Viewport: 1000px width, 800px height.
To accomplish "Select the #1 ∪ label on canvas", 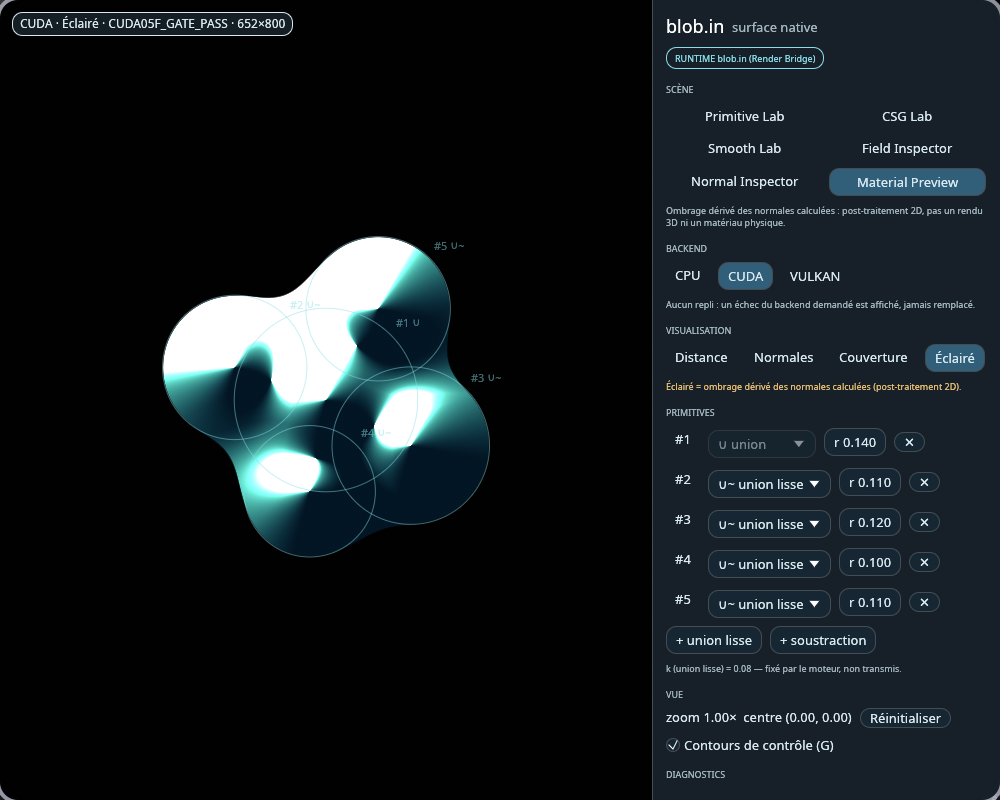I will point(408,323).
